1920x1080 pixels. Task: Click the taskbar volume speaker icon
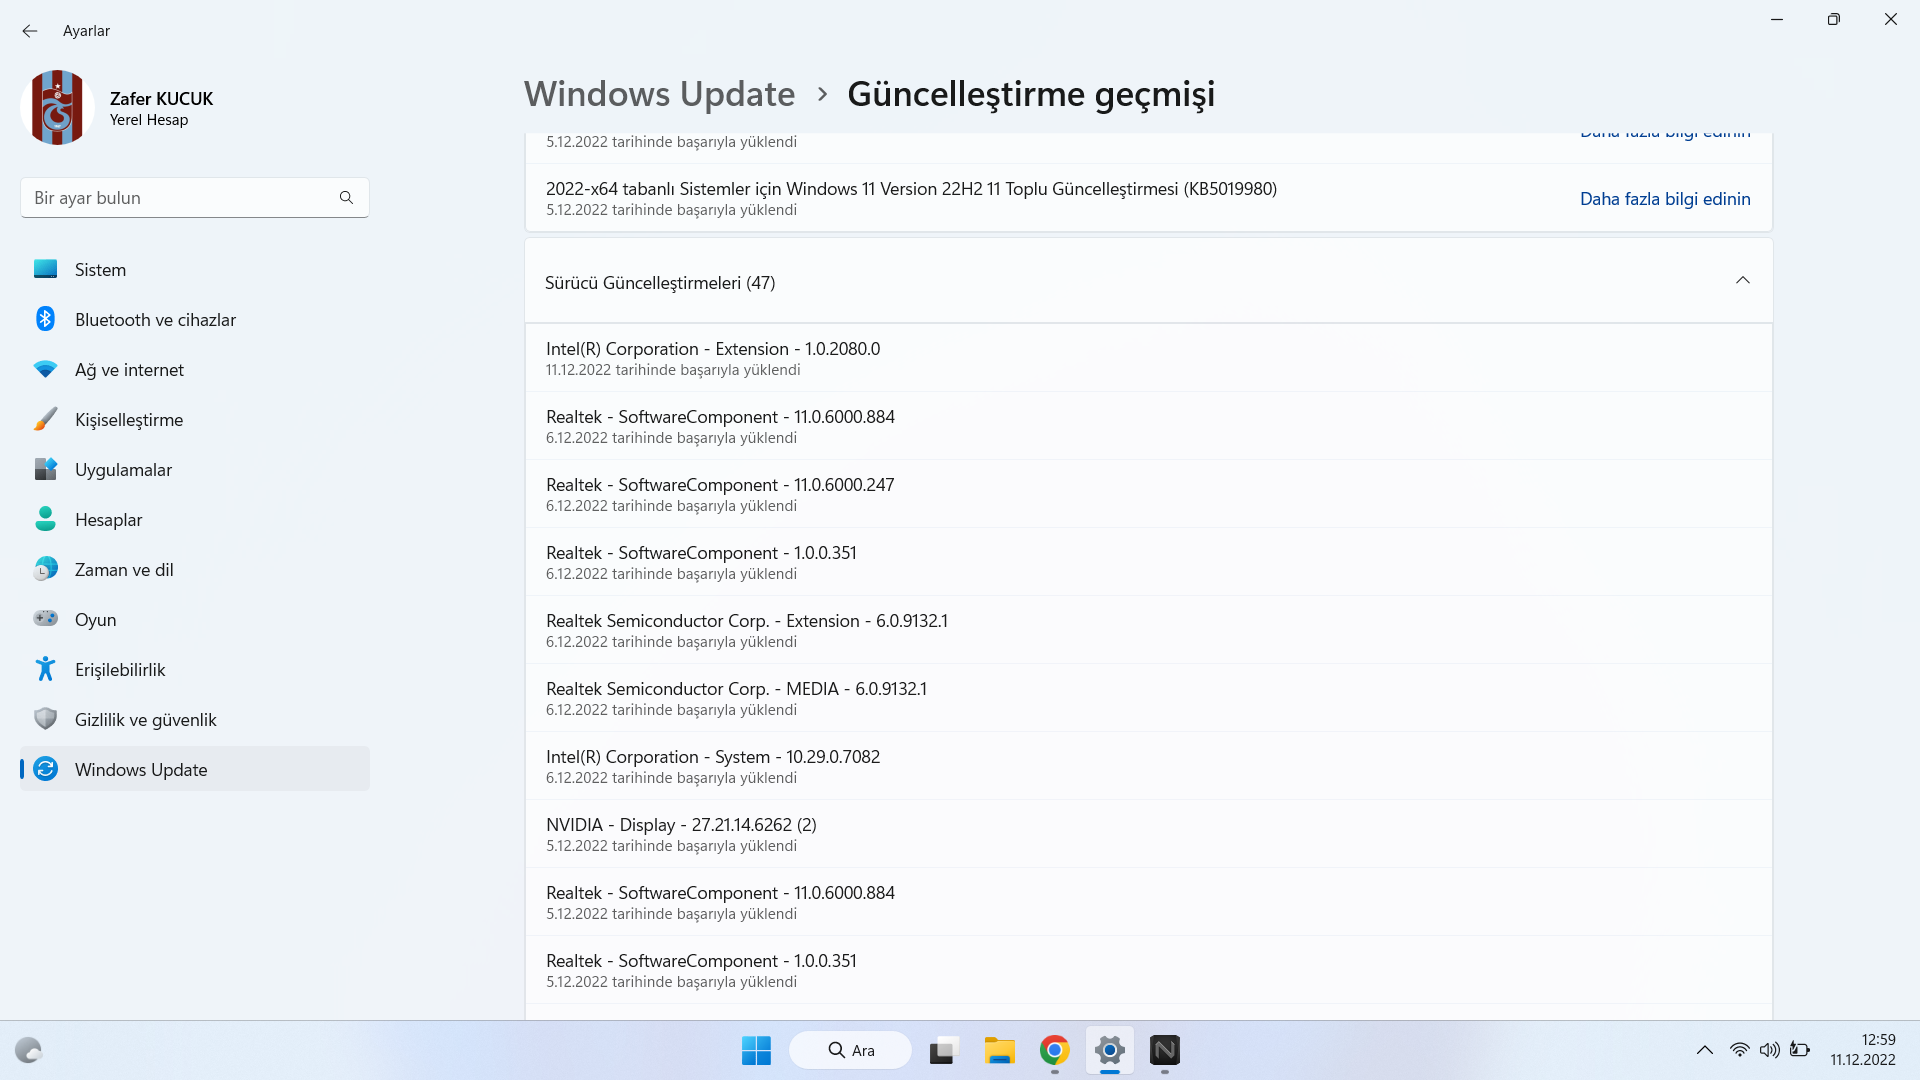pos(1769,1050)
